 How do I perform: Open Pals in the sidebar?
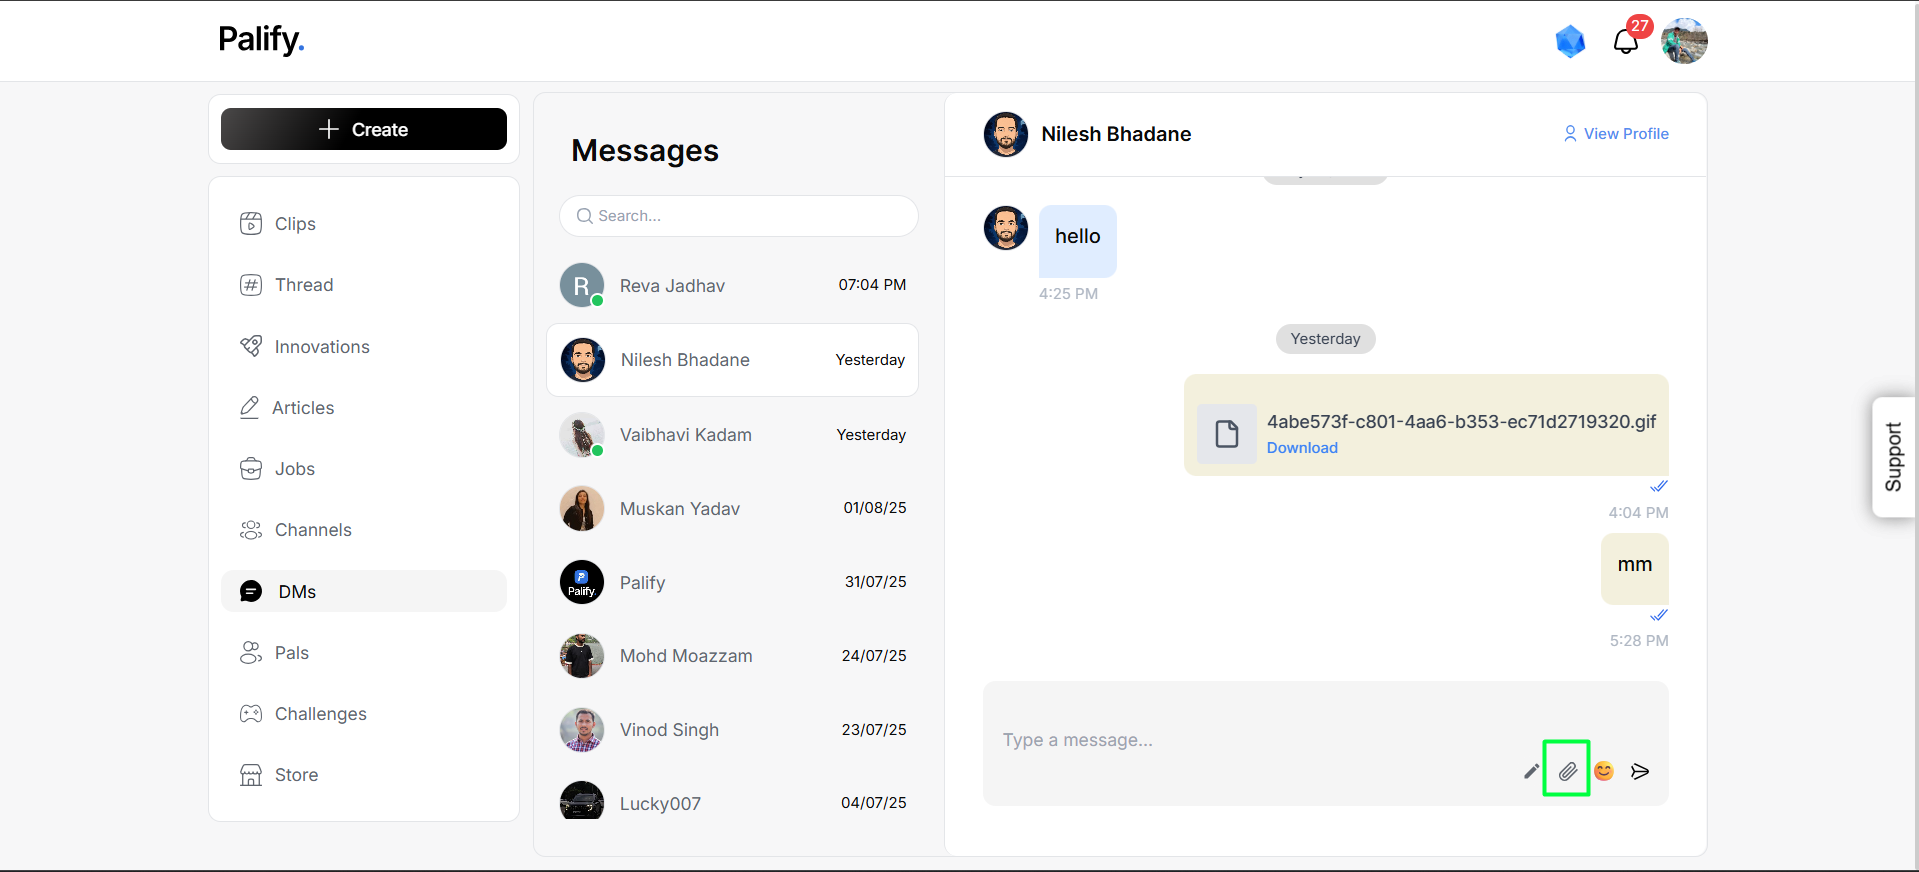(x=364, y=653)
